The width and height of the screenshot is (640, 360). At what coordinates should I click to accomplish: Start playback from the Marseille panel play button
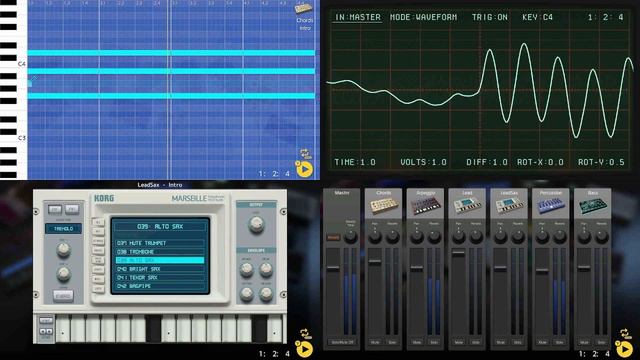tap(304, 349)
